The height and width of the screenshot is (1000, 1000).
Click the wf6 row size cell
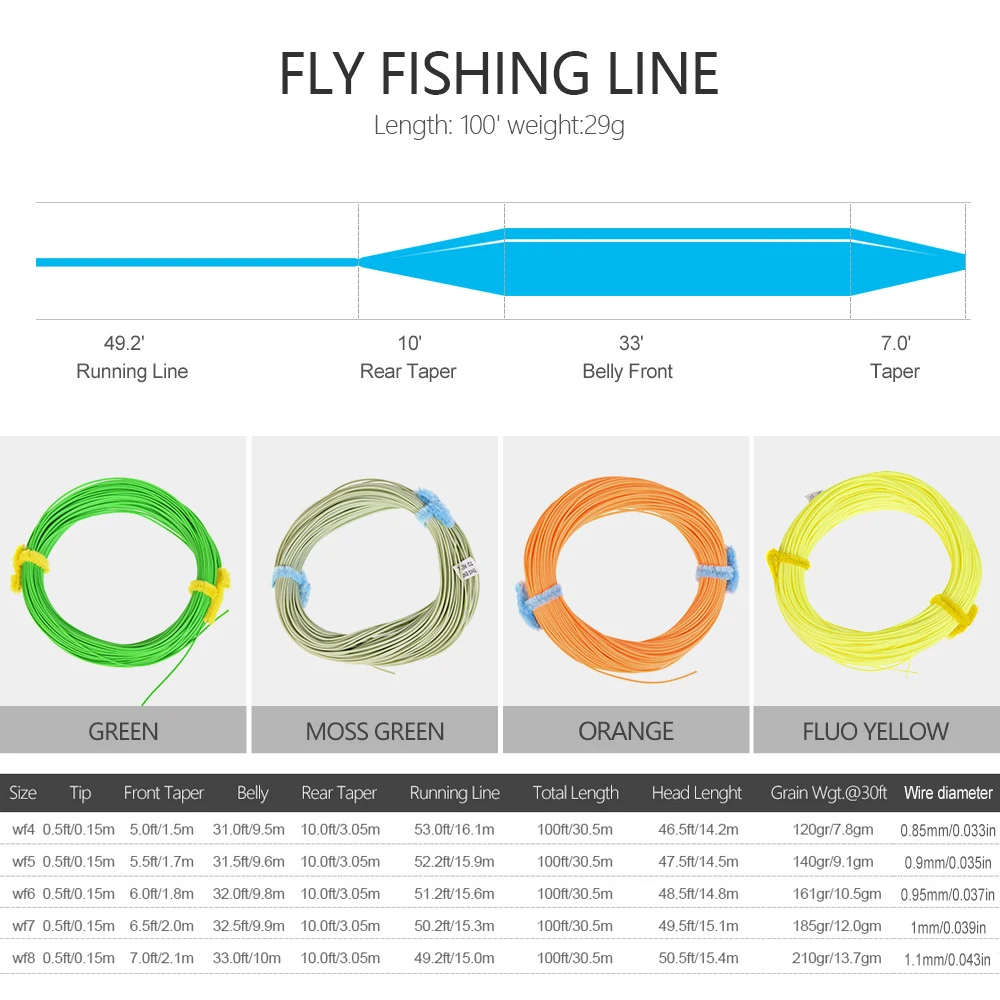pos(23,893)
